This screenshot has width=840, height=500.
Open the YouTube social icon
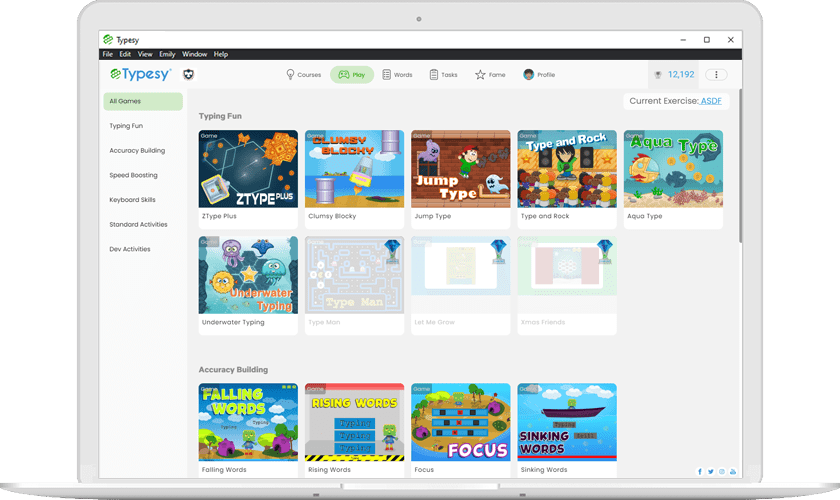coord(733,472)
